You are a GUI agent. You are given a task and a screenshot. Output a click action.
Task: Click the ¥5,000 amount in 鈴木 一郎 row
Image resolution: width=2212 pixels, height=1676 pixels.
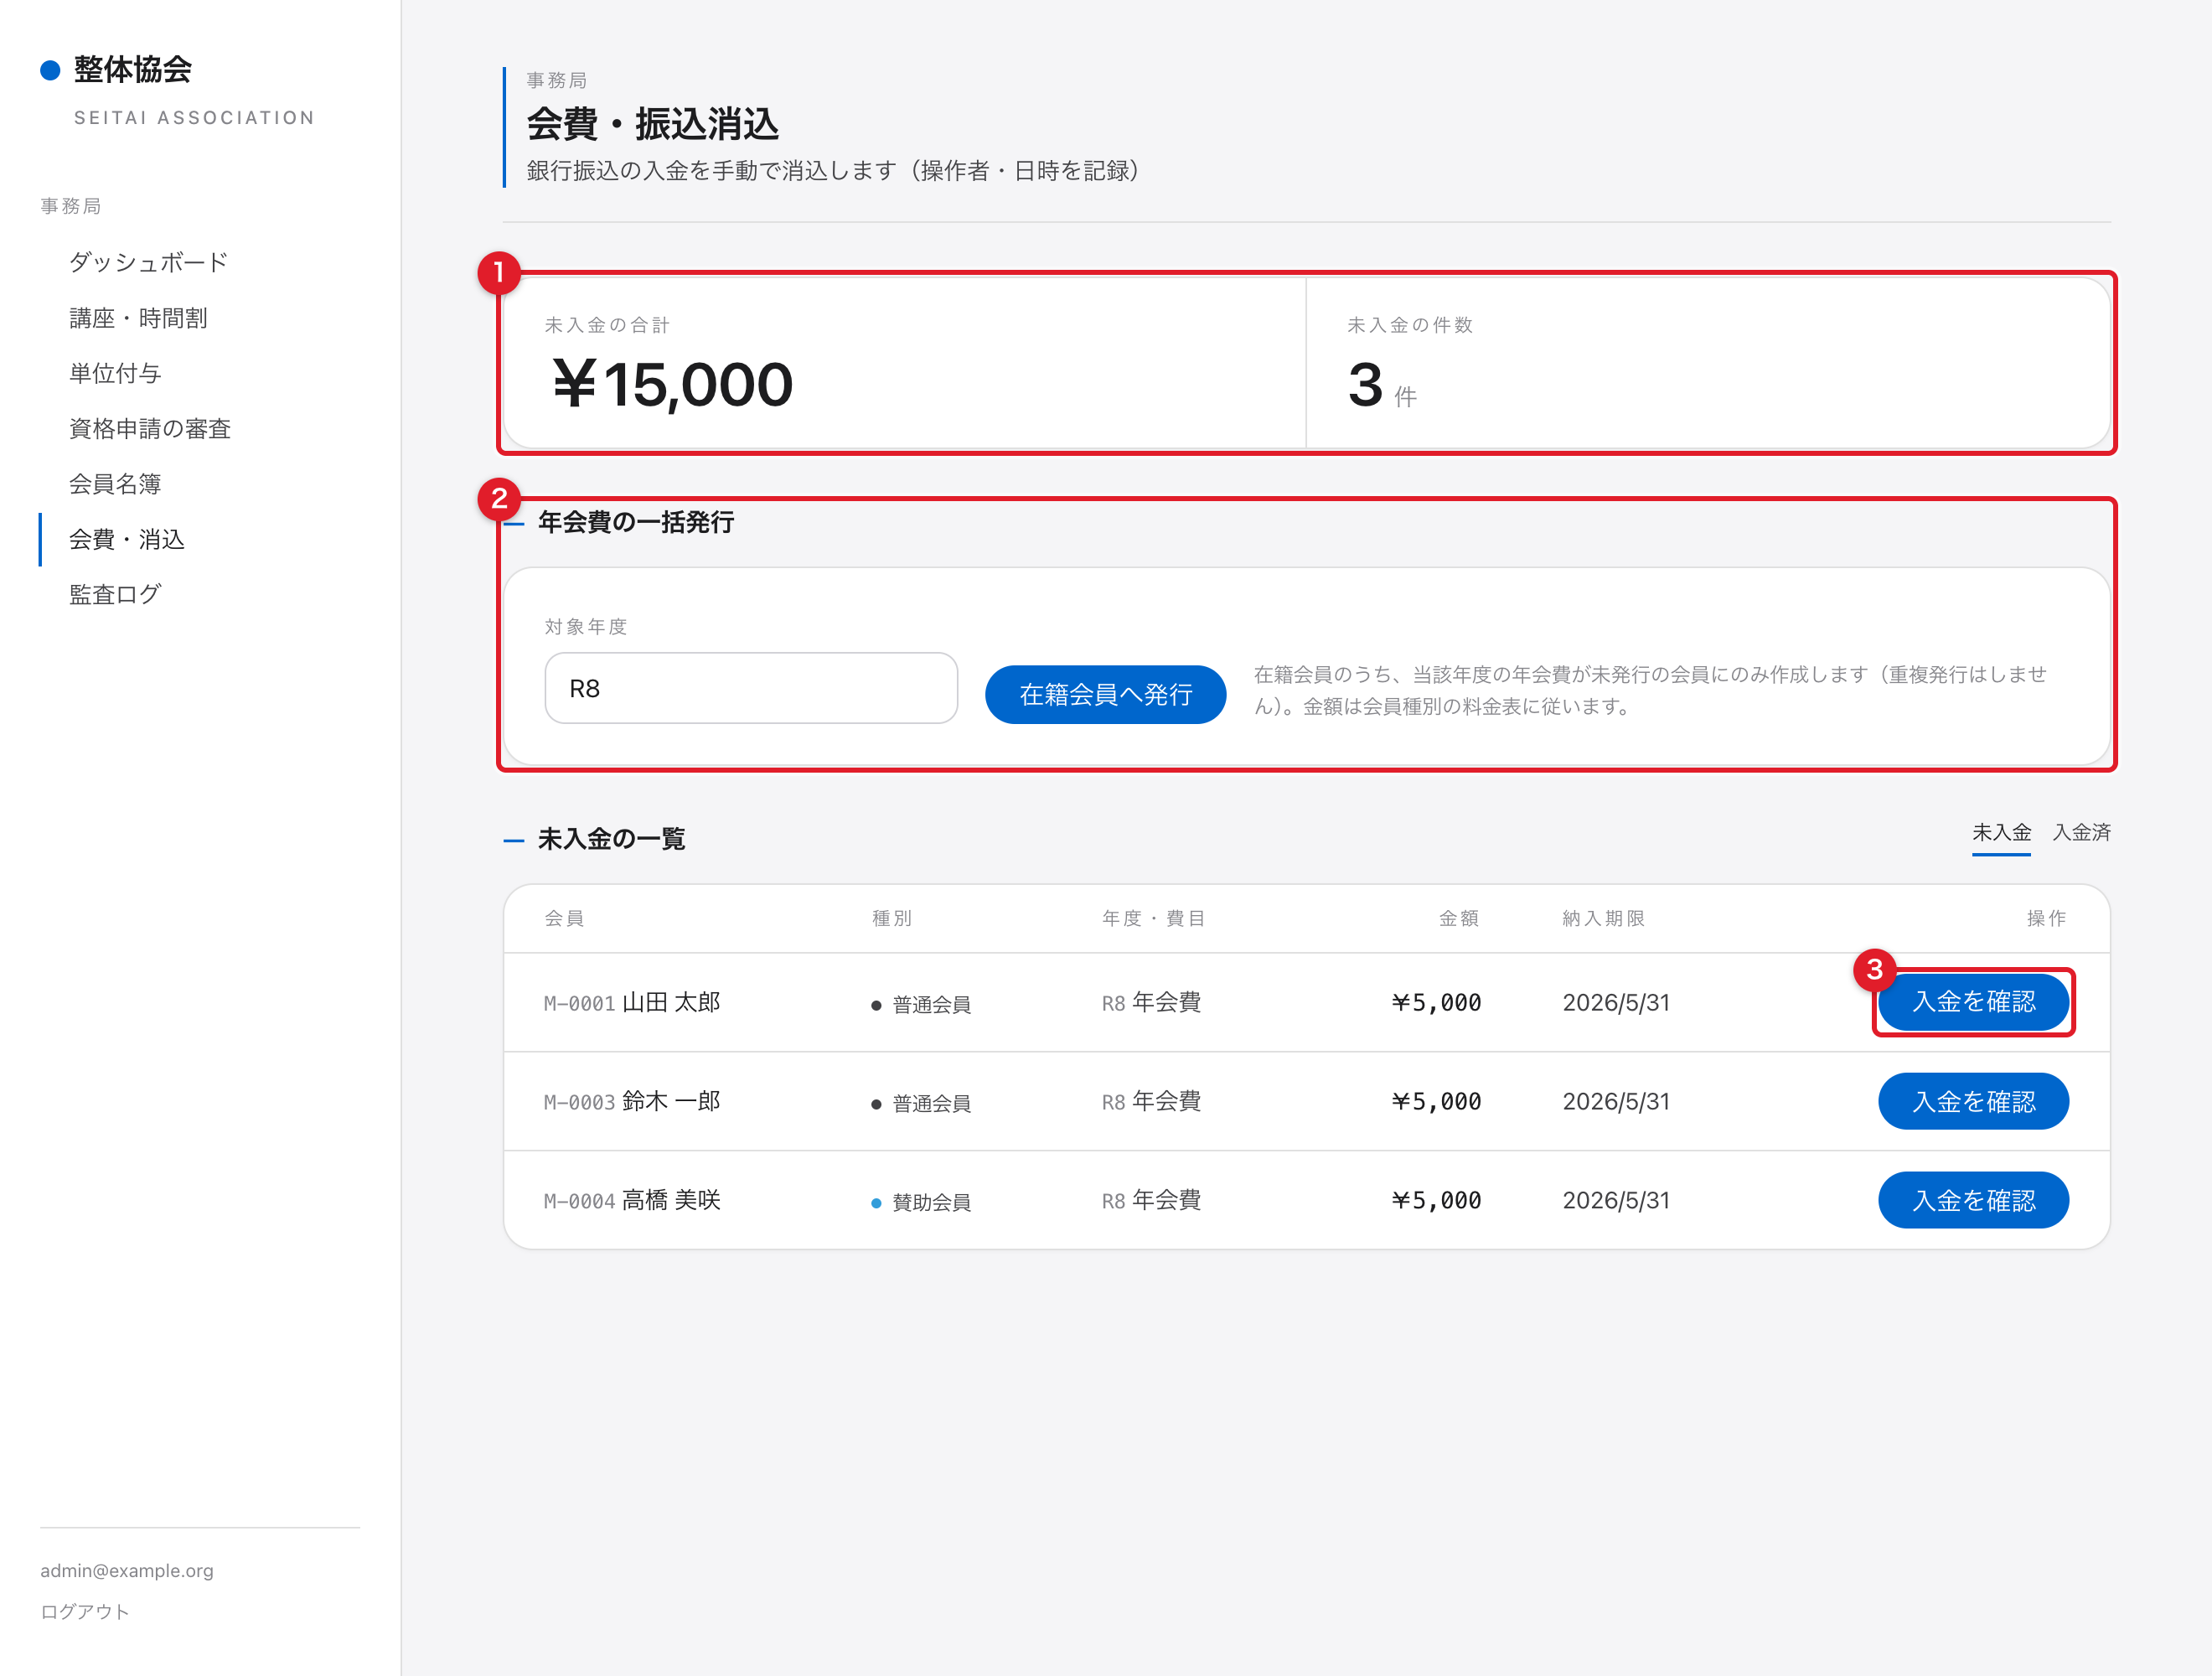1436,1101
